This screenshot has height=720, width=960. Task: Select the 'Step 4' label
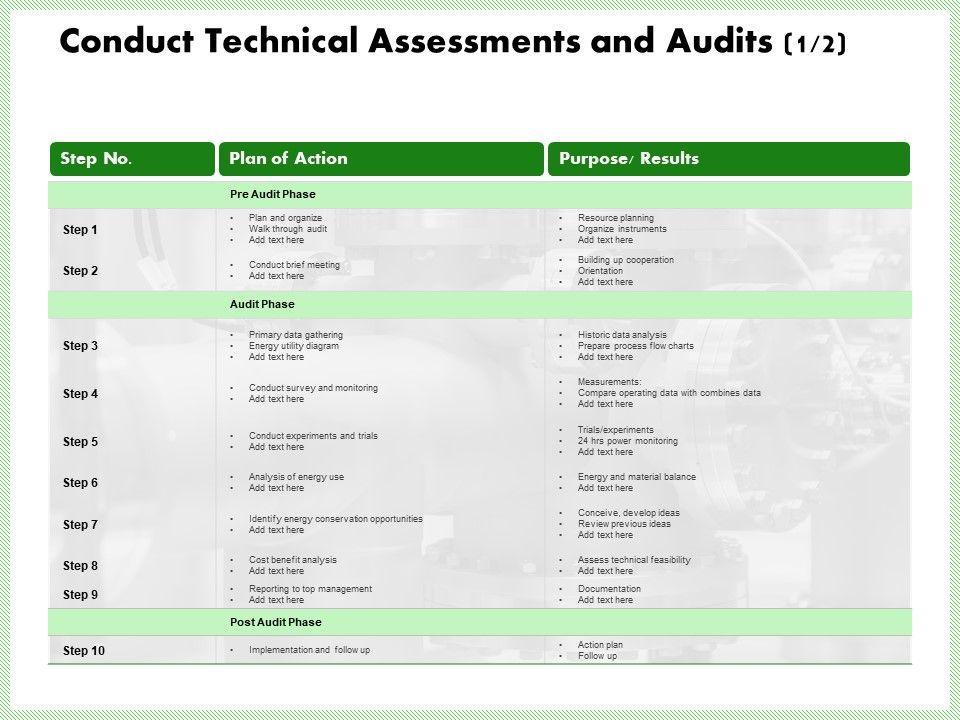click(x=80, y=394)
